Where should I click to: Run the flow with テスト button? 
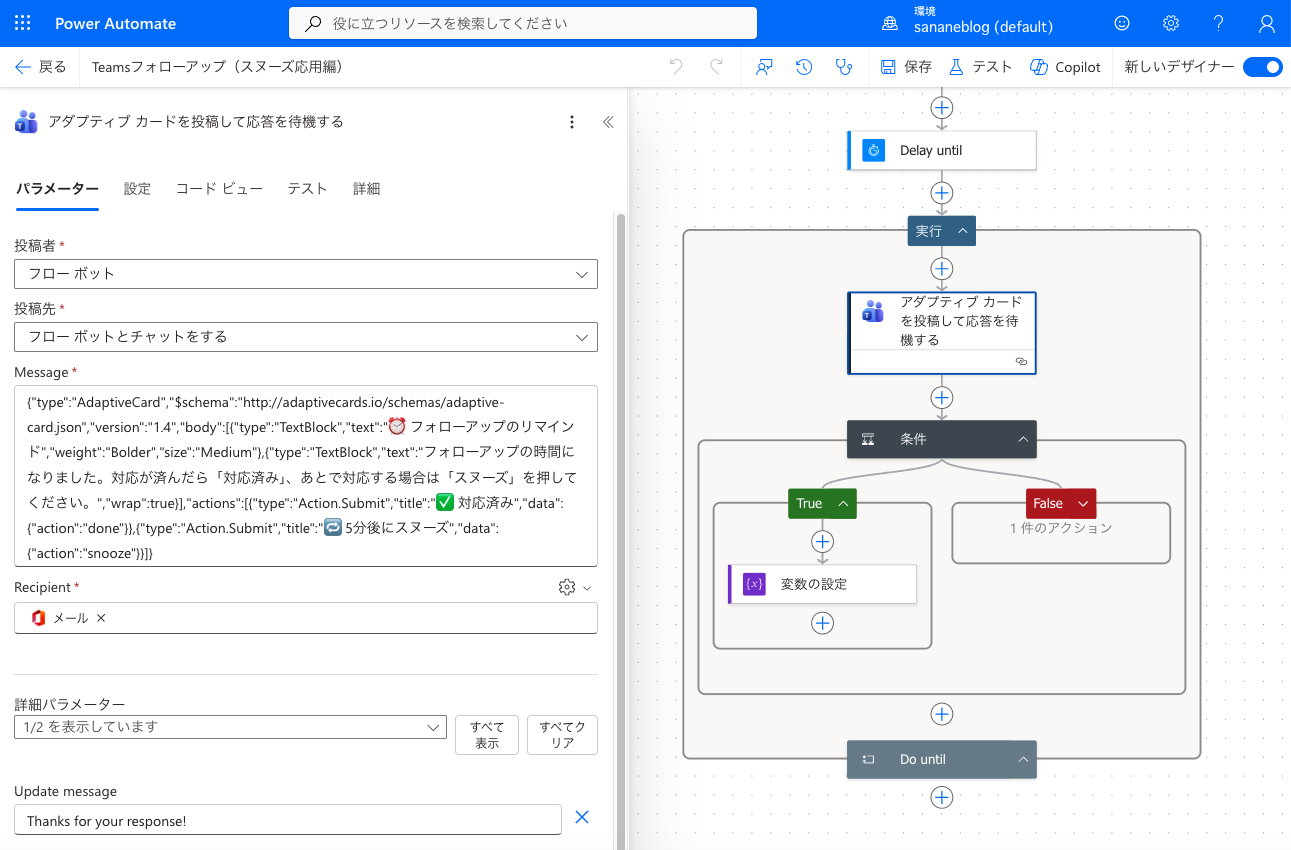point(981,67)
